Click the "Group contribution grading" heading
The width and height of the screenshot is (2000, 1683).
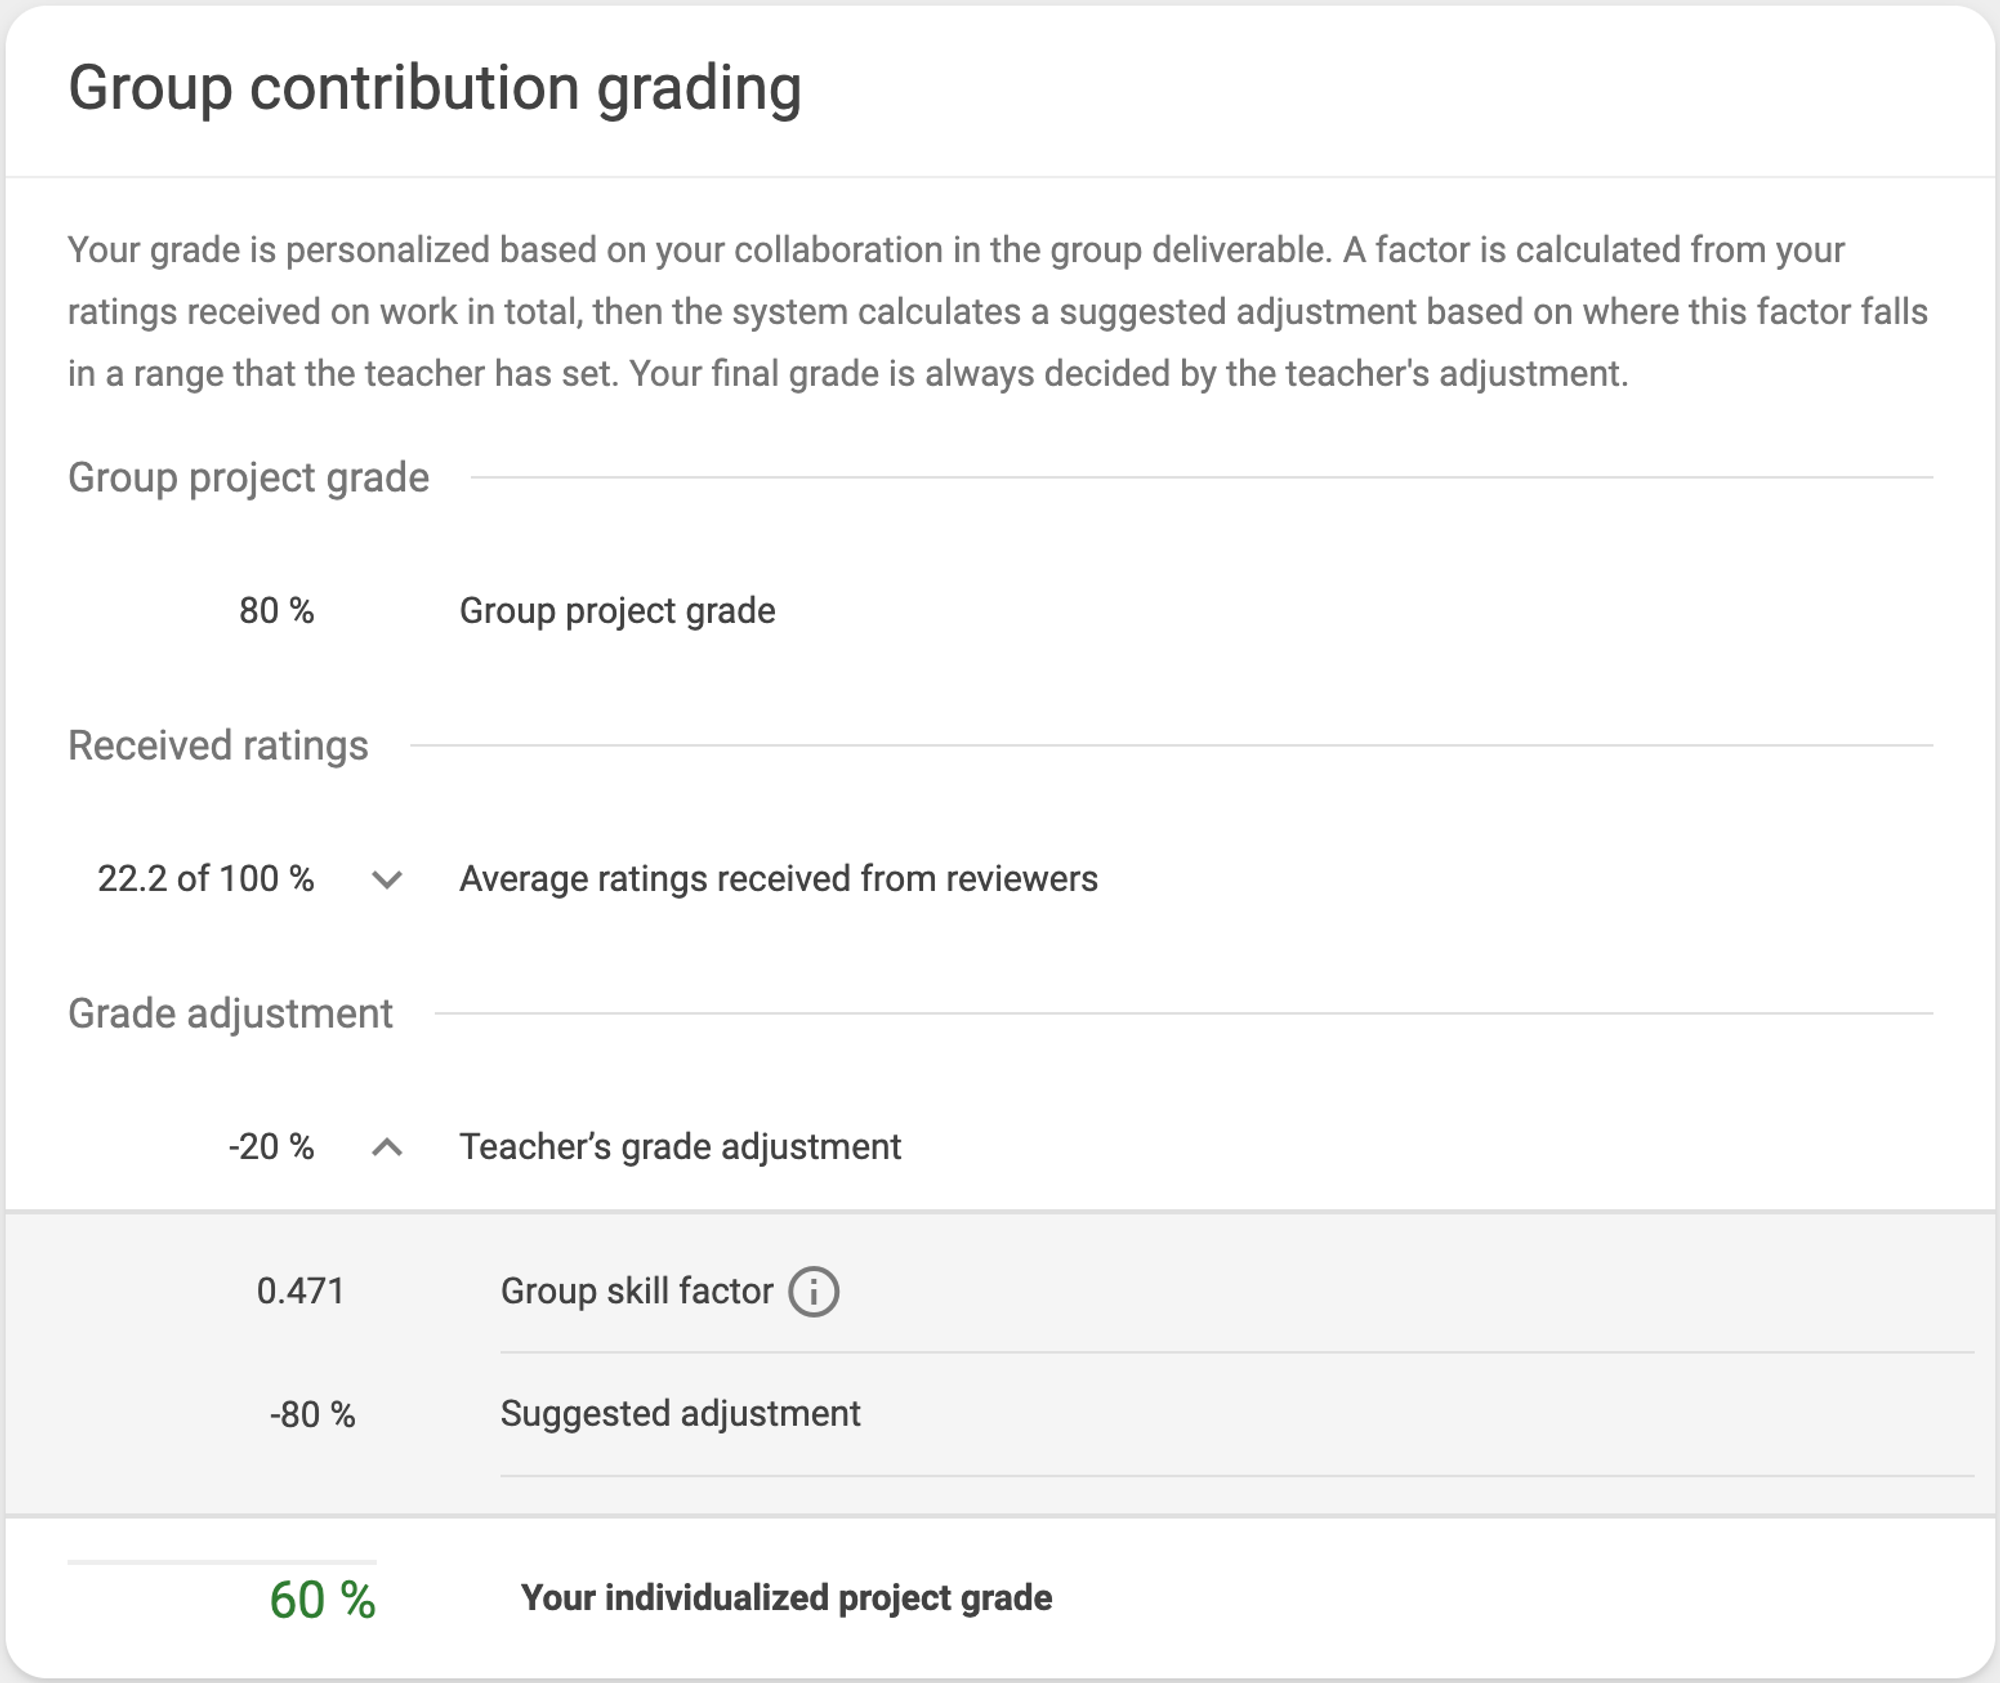434,88
